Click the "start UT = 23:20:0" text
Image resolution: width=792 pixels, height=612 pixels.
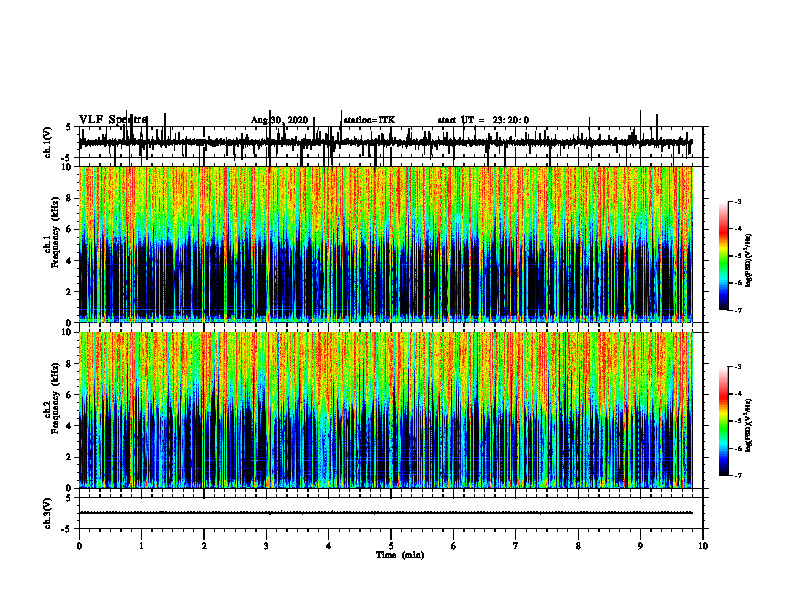tap(483, 120)
